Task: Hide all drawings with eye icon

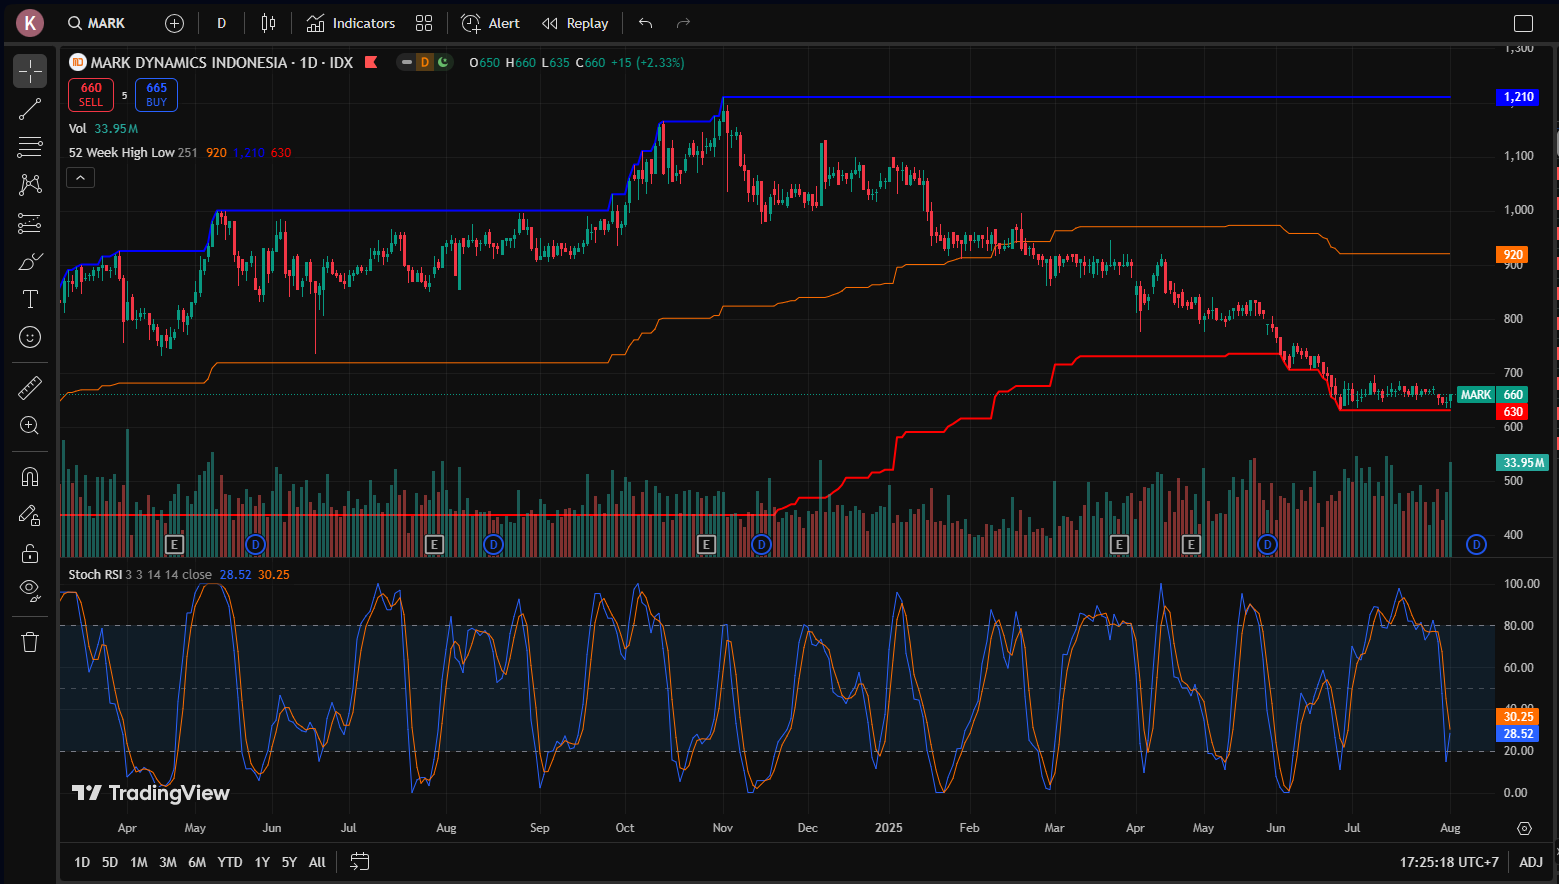Action: tap(30, 591)
